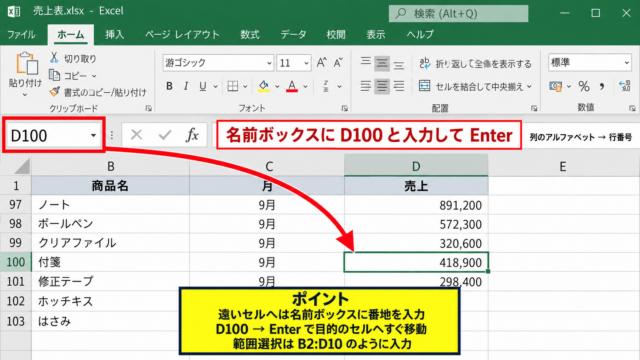
Task: Click the accounting number format icon
Action: pos(556,86)
